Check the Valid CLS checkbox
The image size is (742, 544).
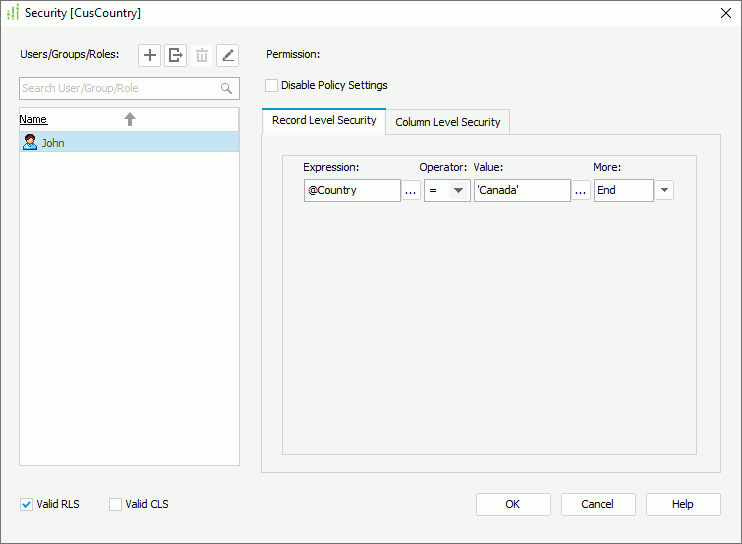pyautogui.click(x=115, y=504)
